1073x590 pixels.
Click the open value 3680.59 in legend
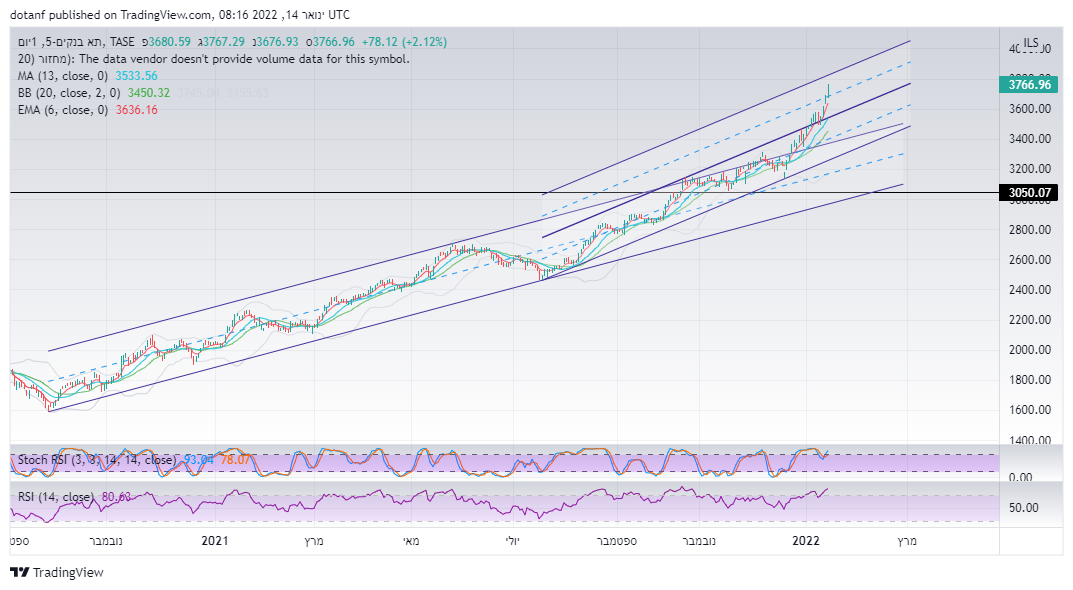click(x=170, y=42)
